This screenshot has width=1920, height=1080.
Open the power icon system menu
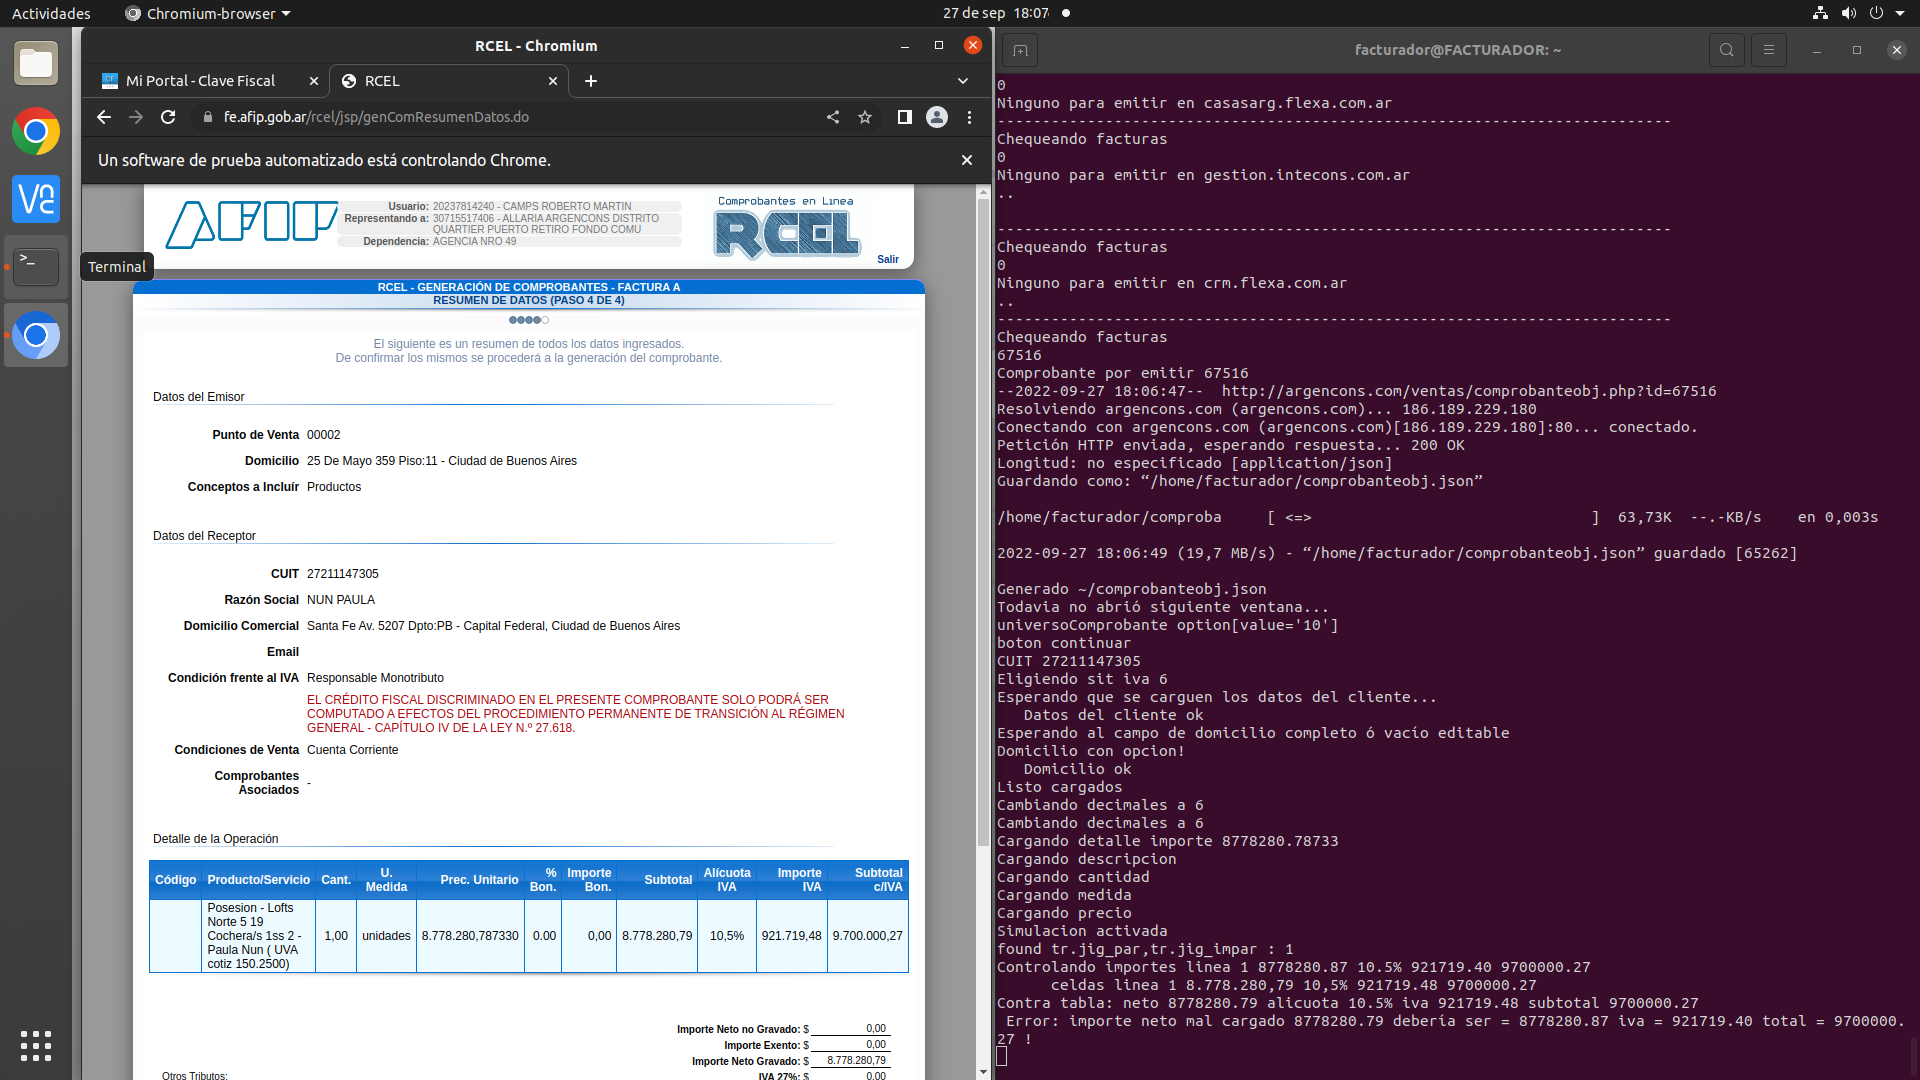click(x=1876, y=13)
